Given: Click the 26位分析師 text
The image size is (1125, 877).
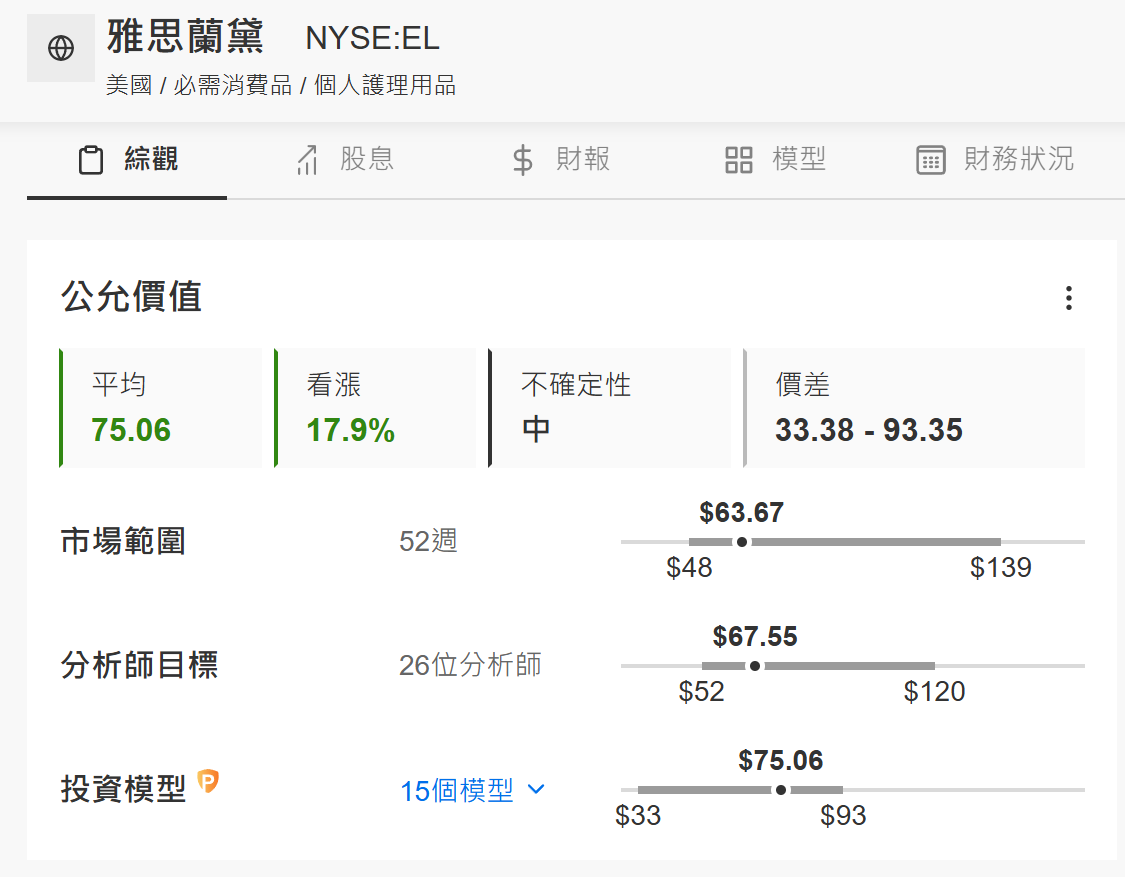Looking at the screenshot, I should [x=470, y=665].
